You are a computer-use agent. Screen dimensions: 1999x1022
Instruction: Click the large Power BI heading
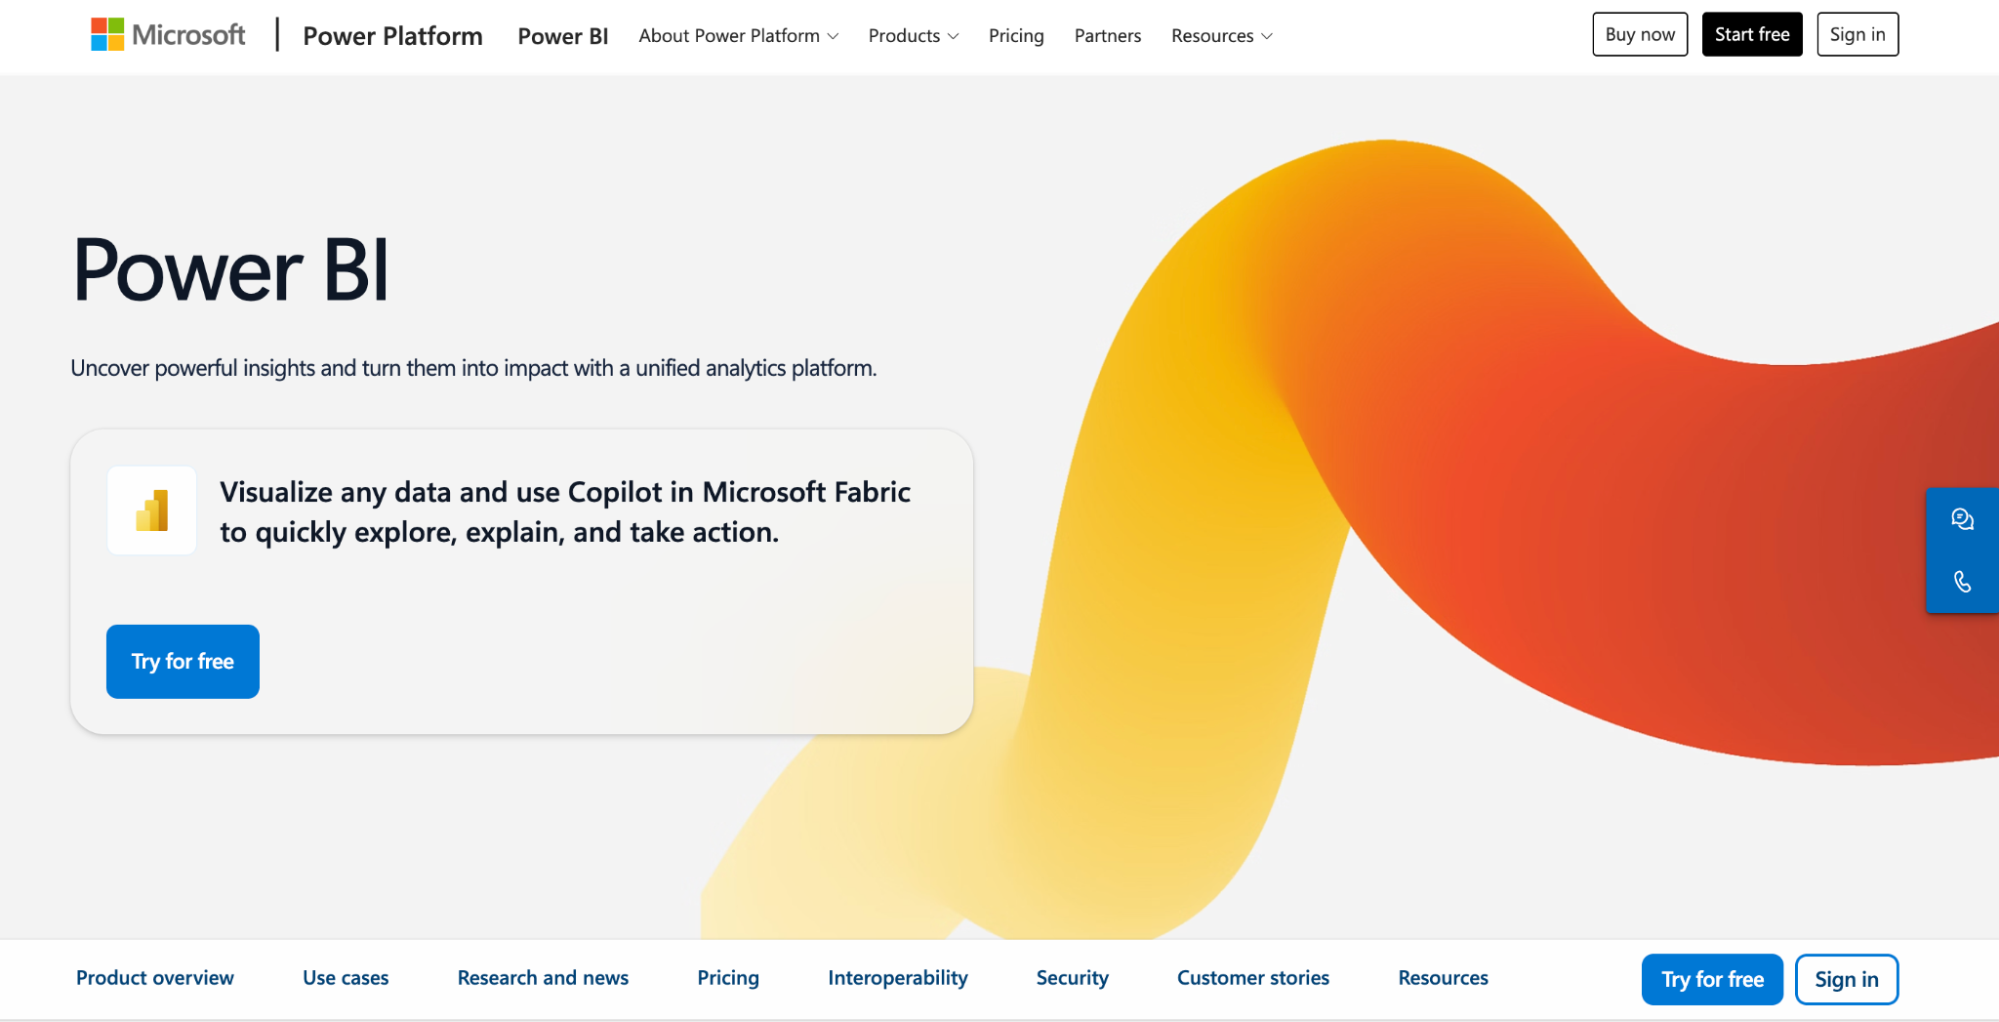coord(231,270)
